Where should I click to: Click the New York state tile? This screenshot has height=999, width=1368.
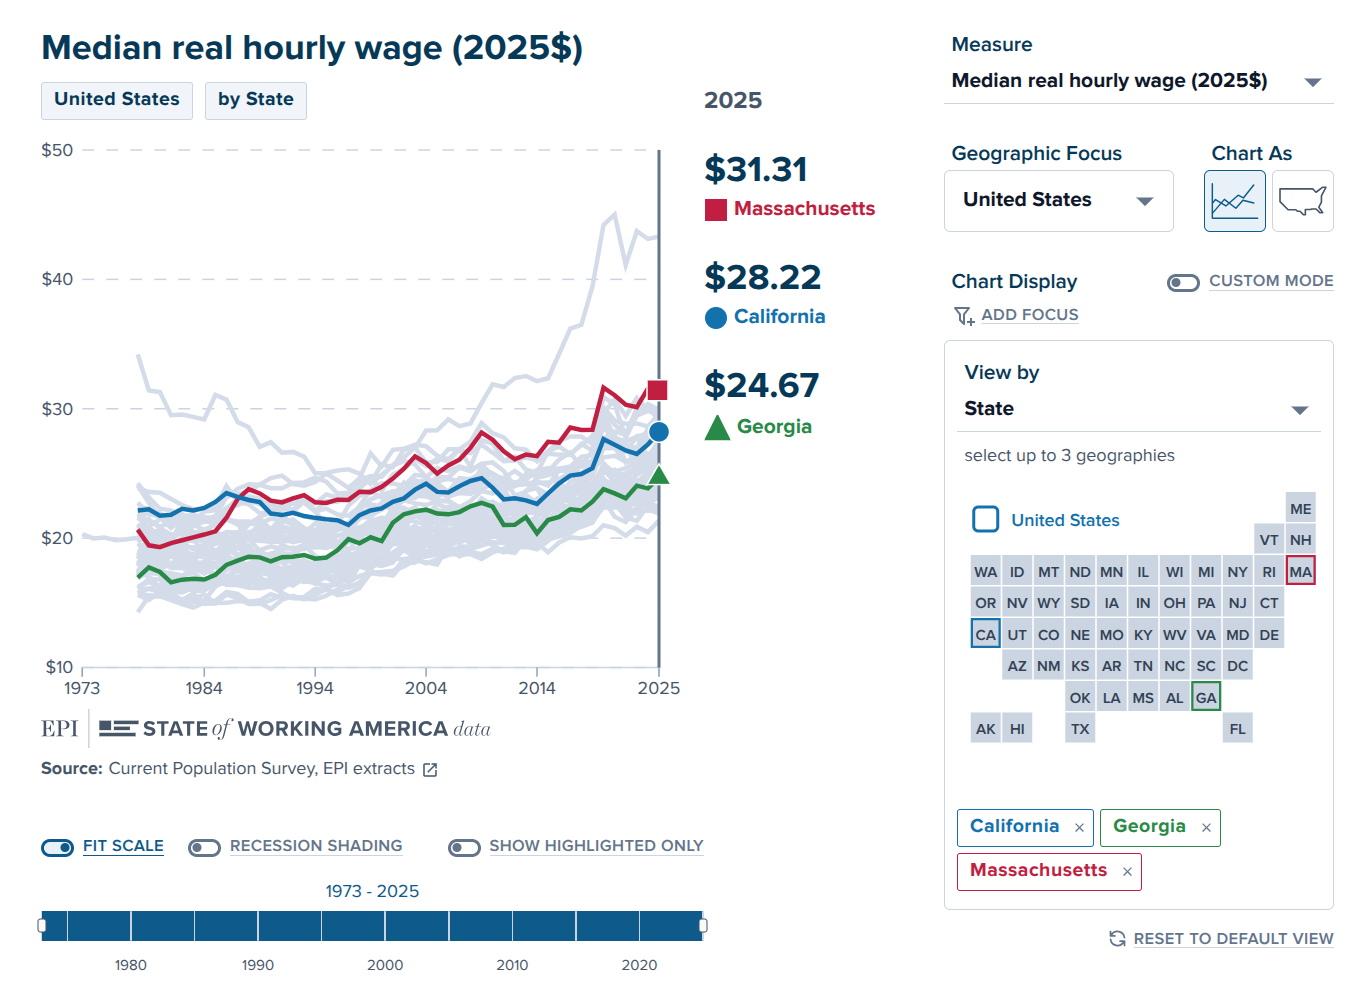tap(1237, 572)
